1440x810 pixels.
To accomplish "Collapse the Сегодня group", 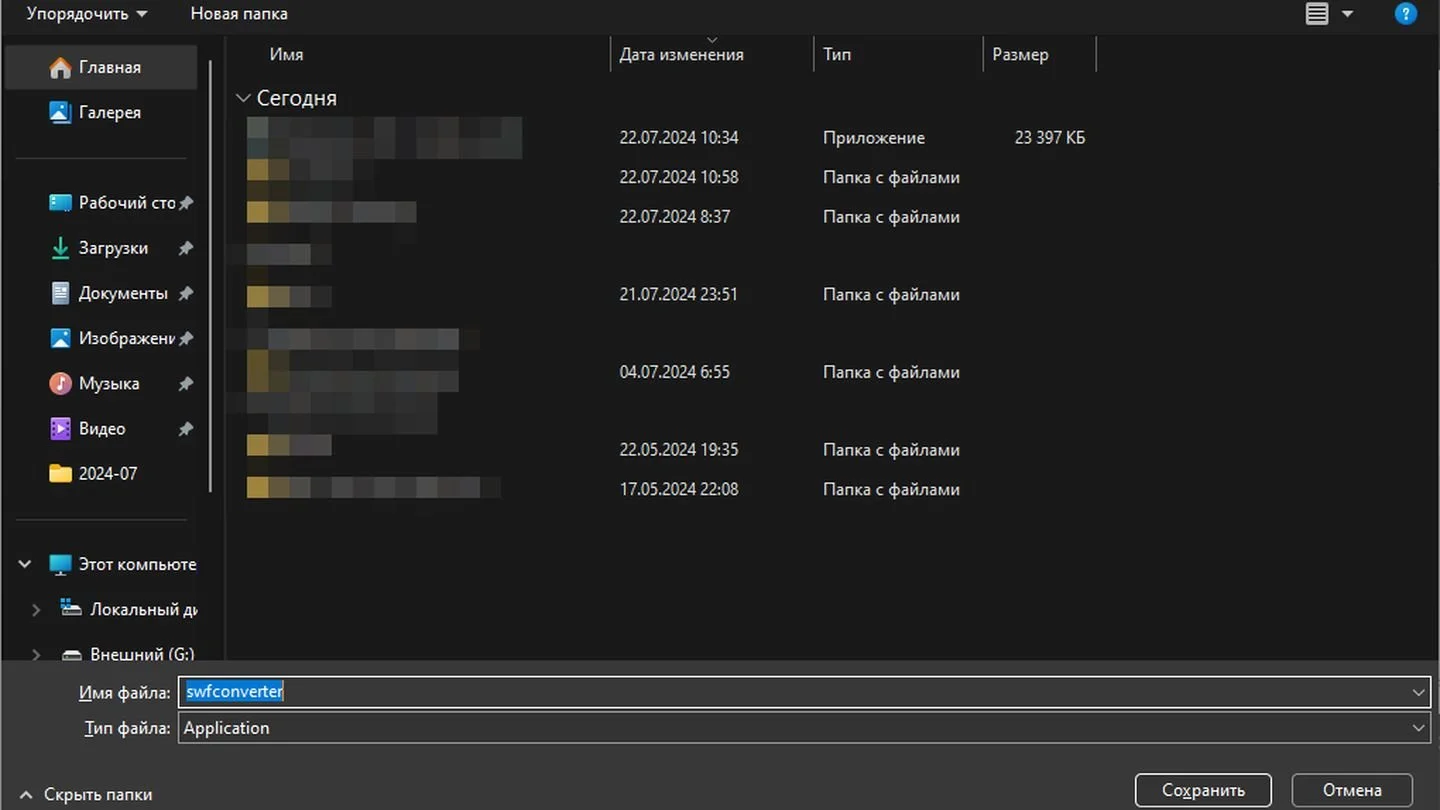I will tap(242, 98).
